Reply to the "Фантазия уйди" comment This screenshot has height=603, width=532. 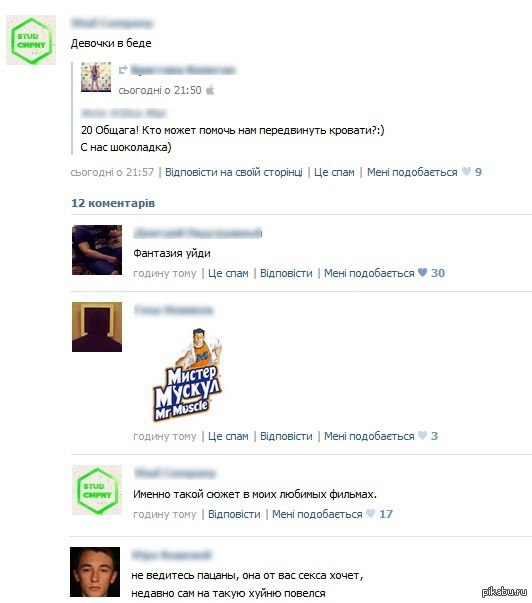tap(286, 273)
